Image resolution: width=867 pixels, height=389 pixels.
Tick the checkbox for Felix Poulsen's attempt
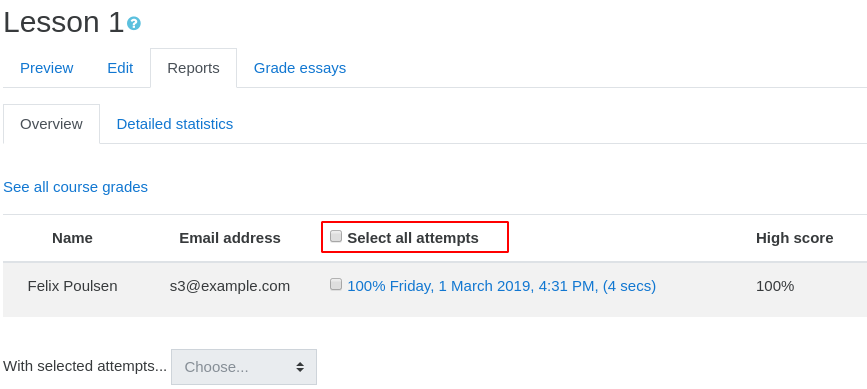336,285
